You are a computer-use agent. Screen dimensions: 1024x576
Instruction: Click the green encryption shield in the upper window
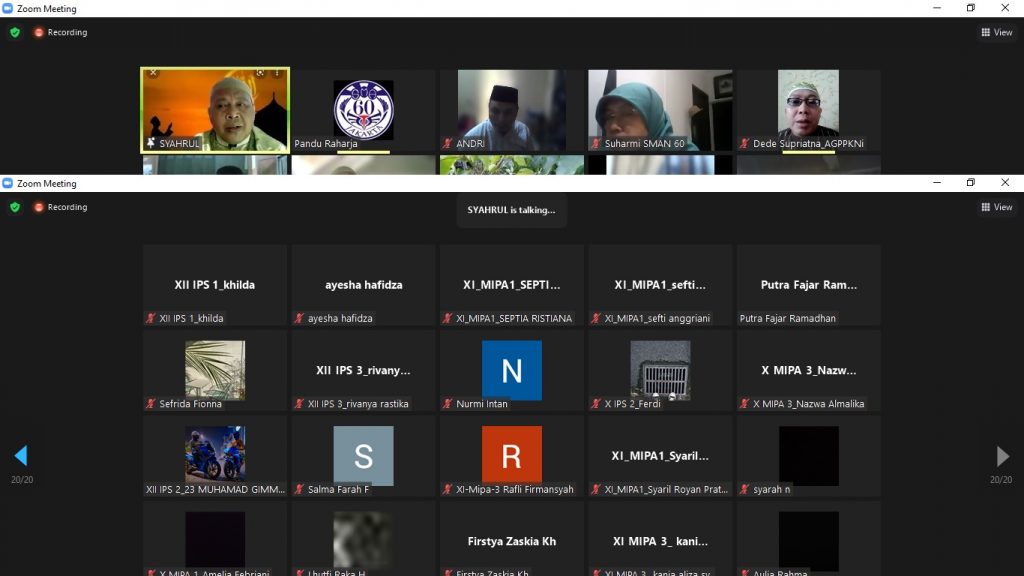15,32
